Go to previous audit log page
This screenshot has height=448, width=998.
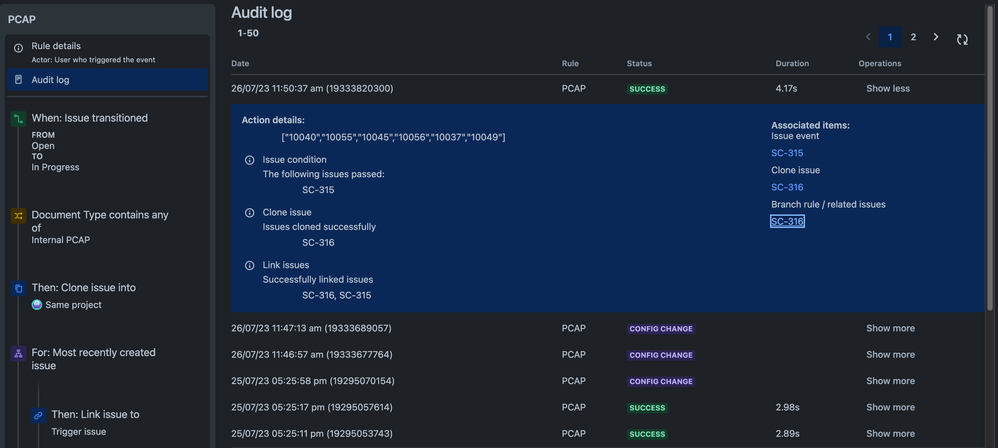point(868,37)
